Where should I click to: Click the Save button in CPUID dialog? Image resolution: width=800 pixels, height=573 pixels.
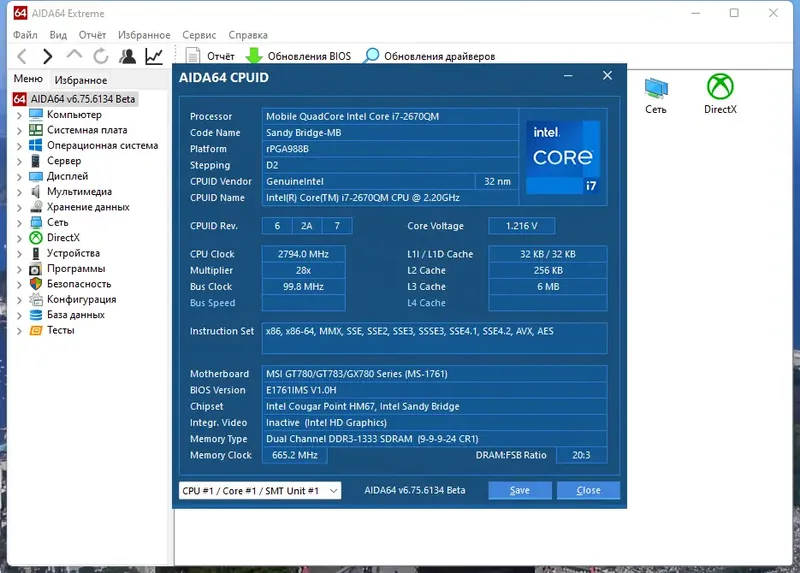(519, 490)
